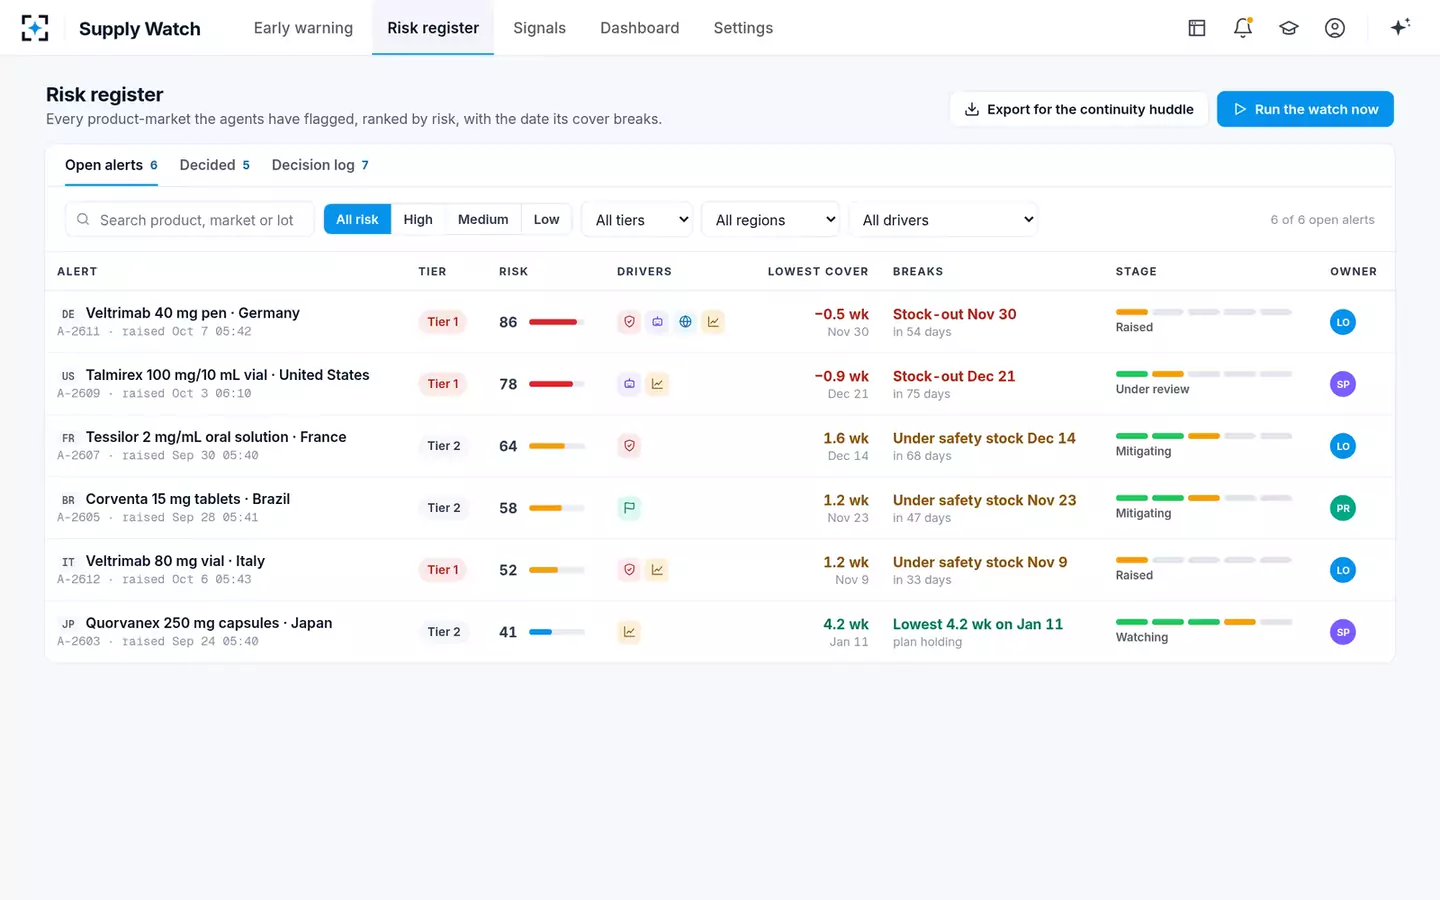Expand the All tiers dropdown
This screenshot has width=1440, height=900.
coord(637,220)
